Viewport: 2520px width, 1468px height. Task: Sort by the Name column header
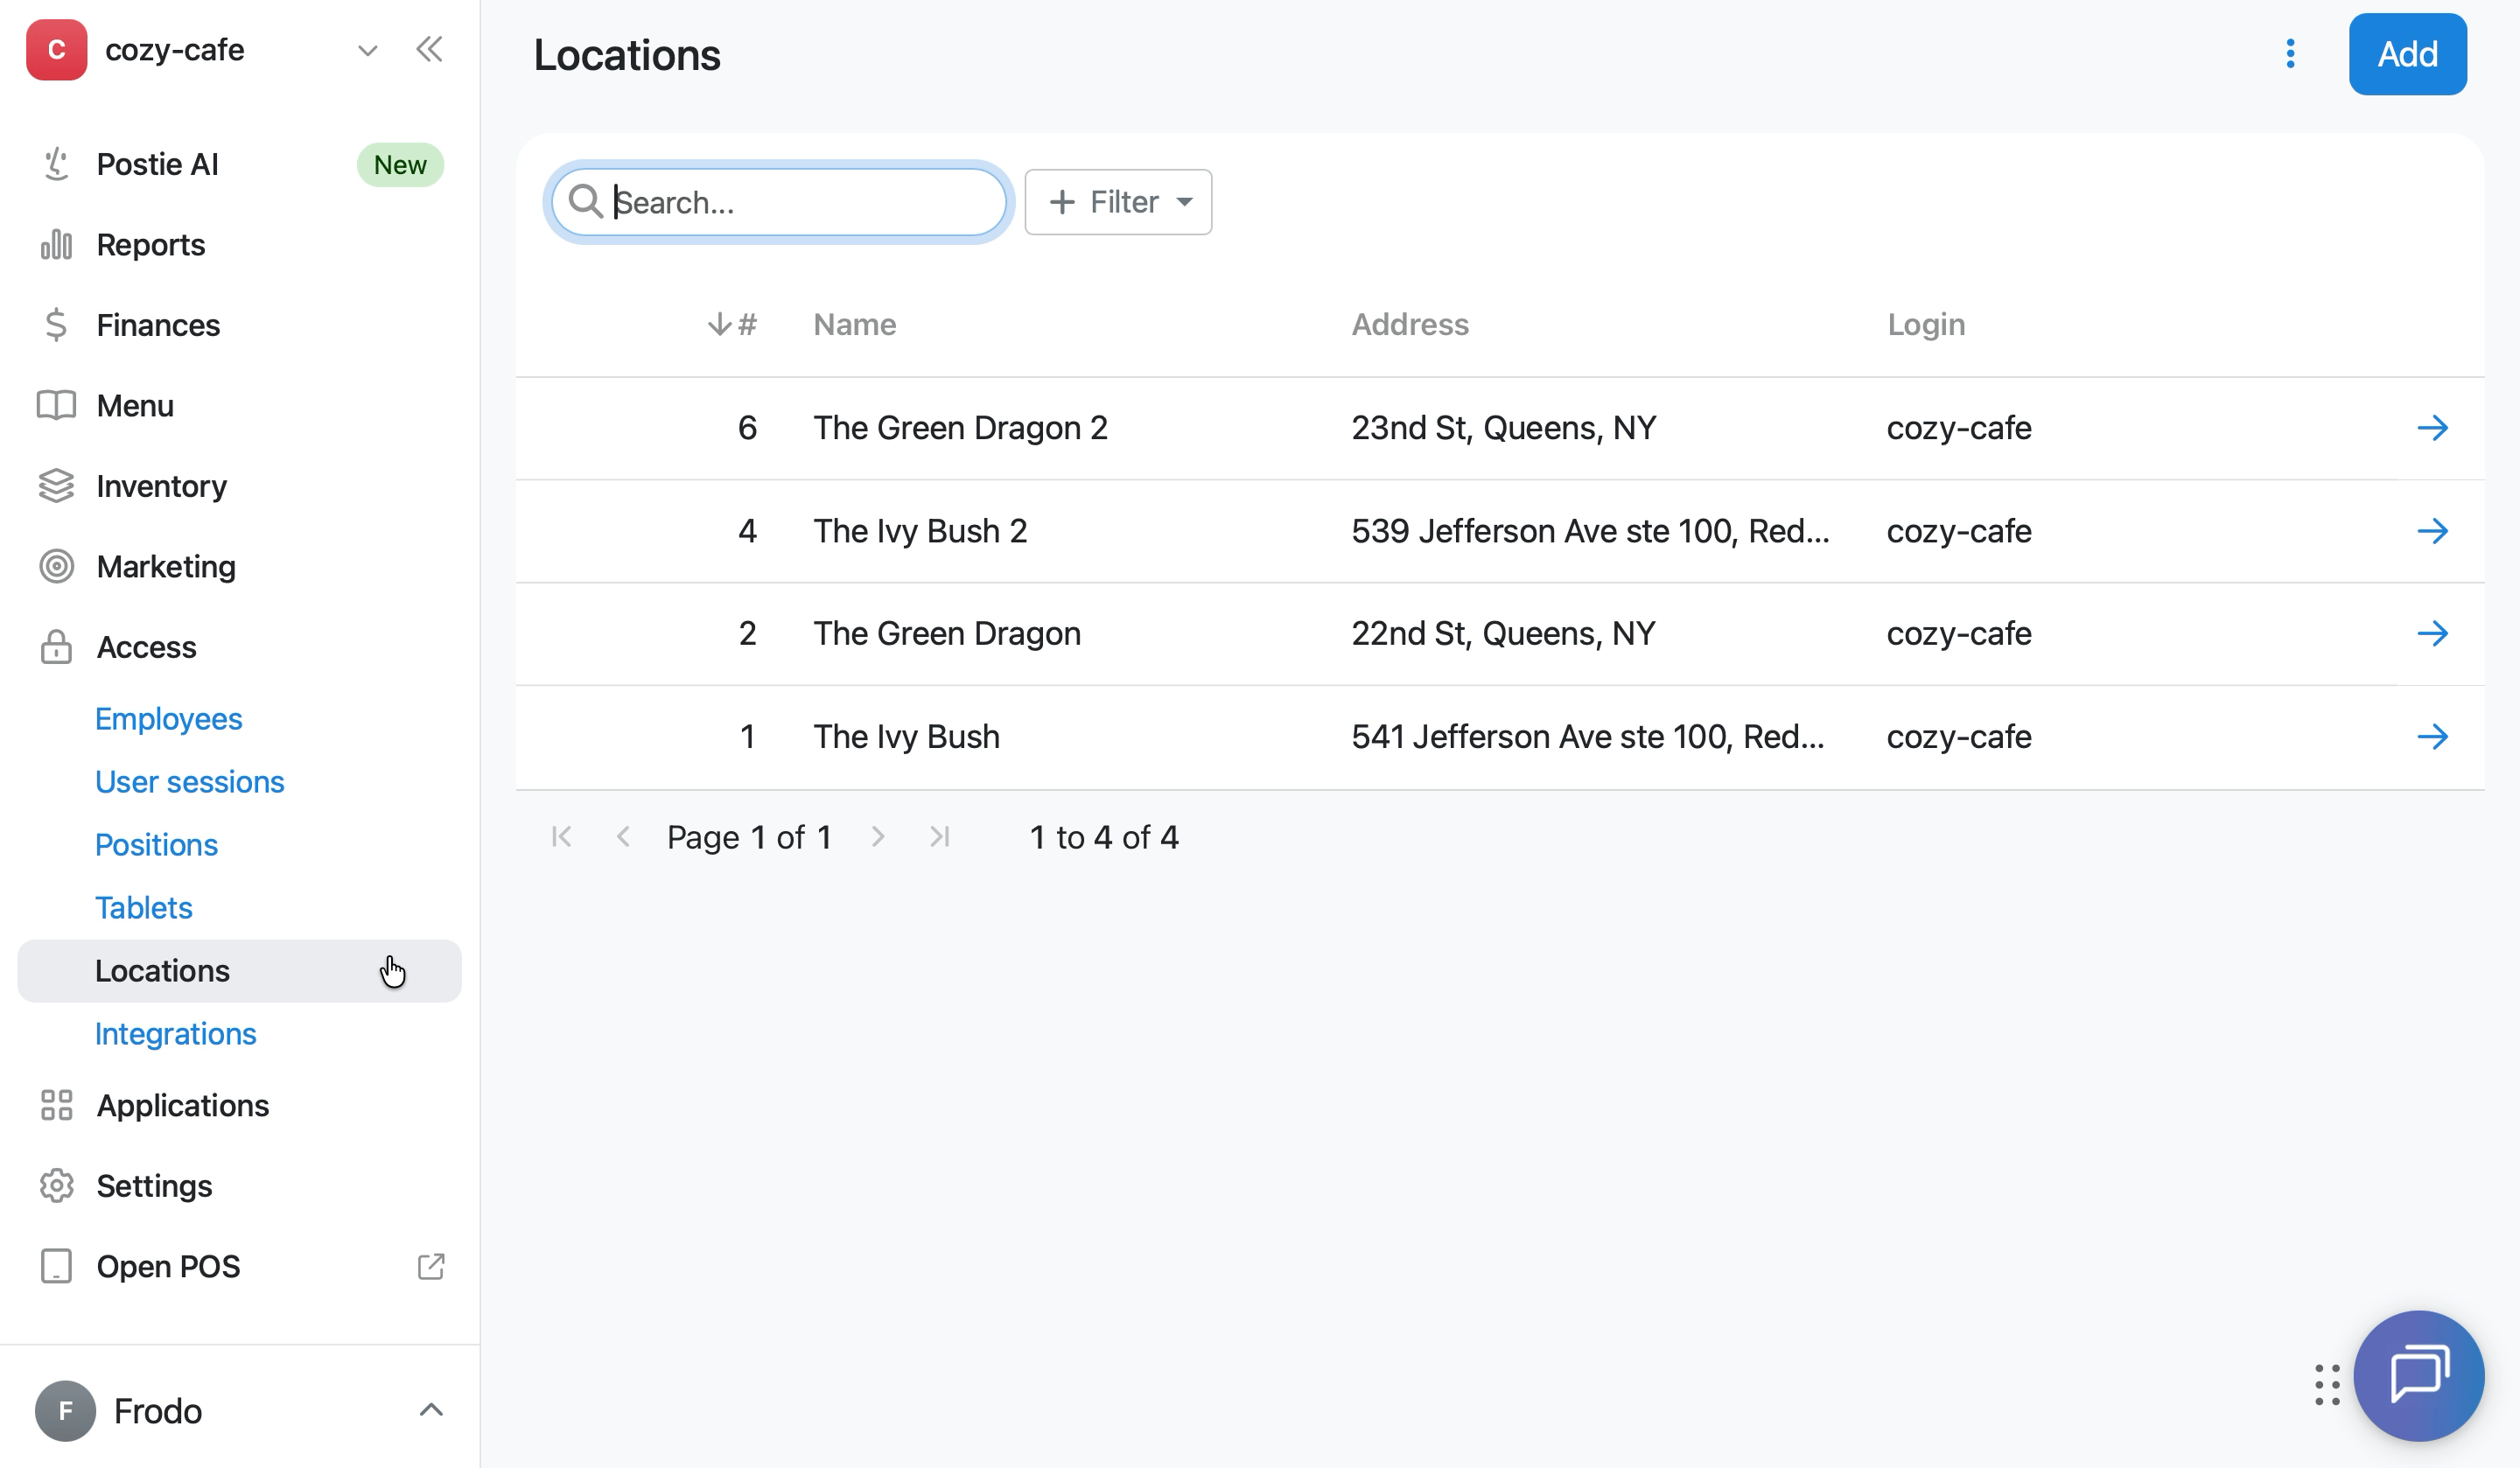855,325
